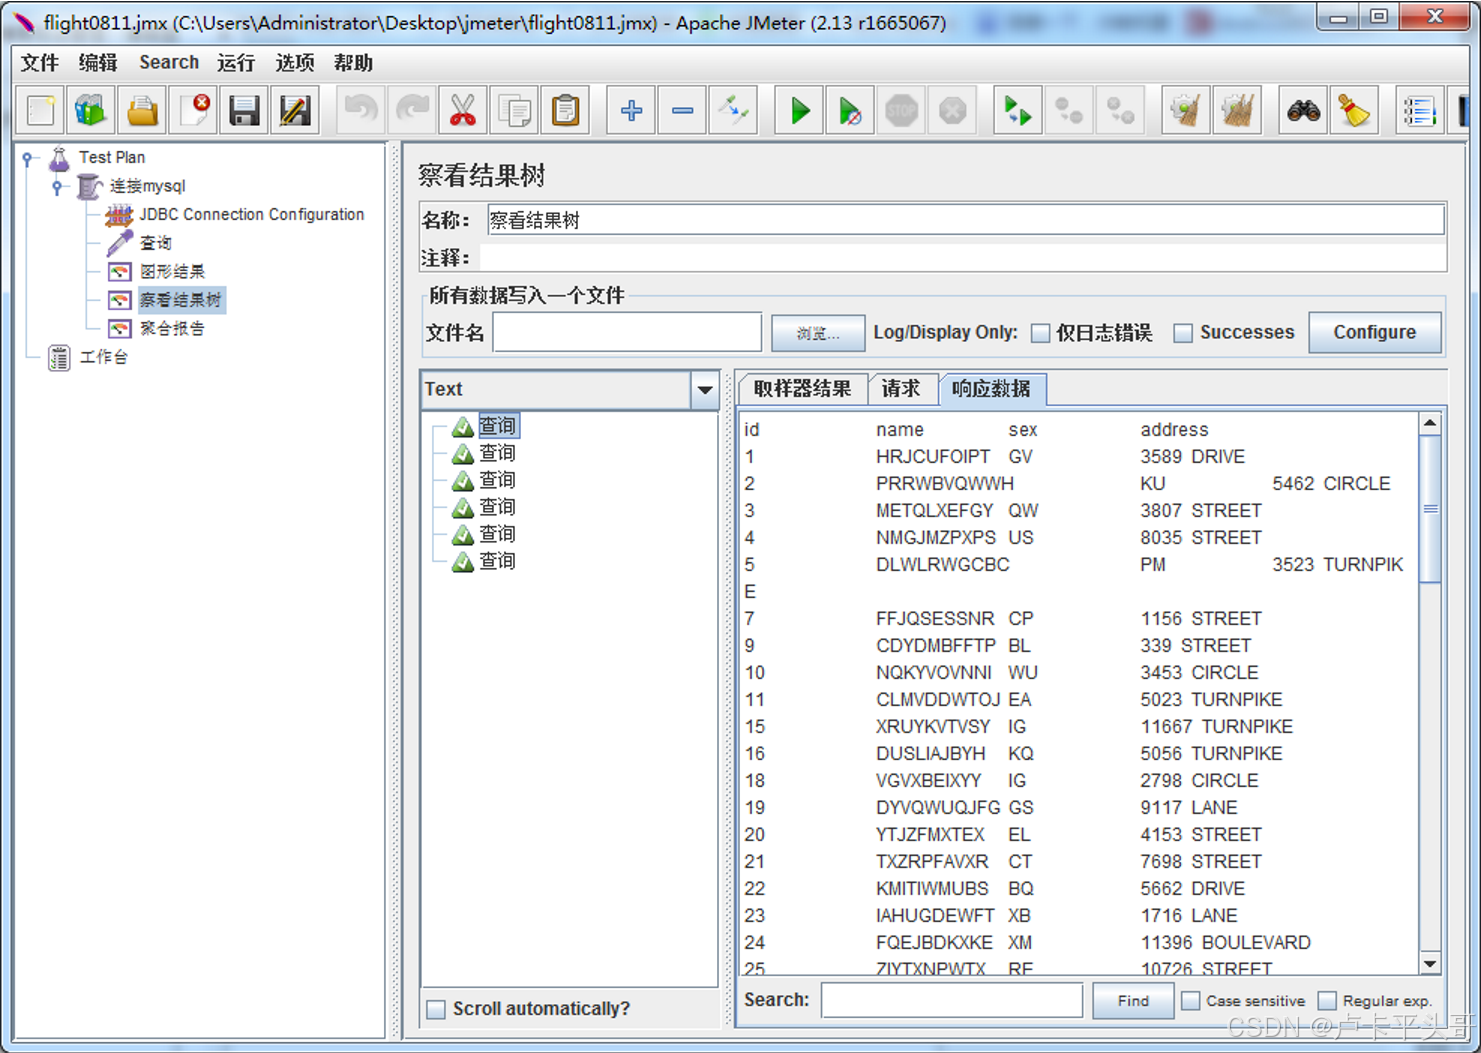Click the Redo arrow icon
The height and width of the screenshot is (1053, 1481).
412,110
